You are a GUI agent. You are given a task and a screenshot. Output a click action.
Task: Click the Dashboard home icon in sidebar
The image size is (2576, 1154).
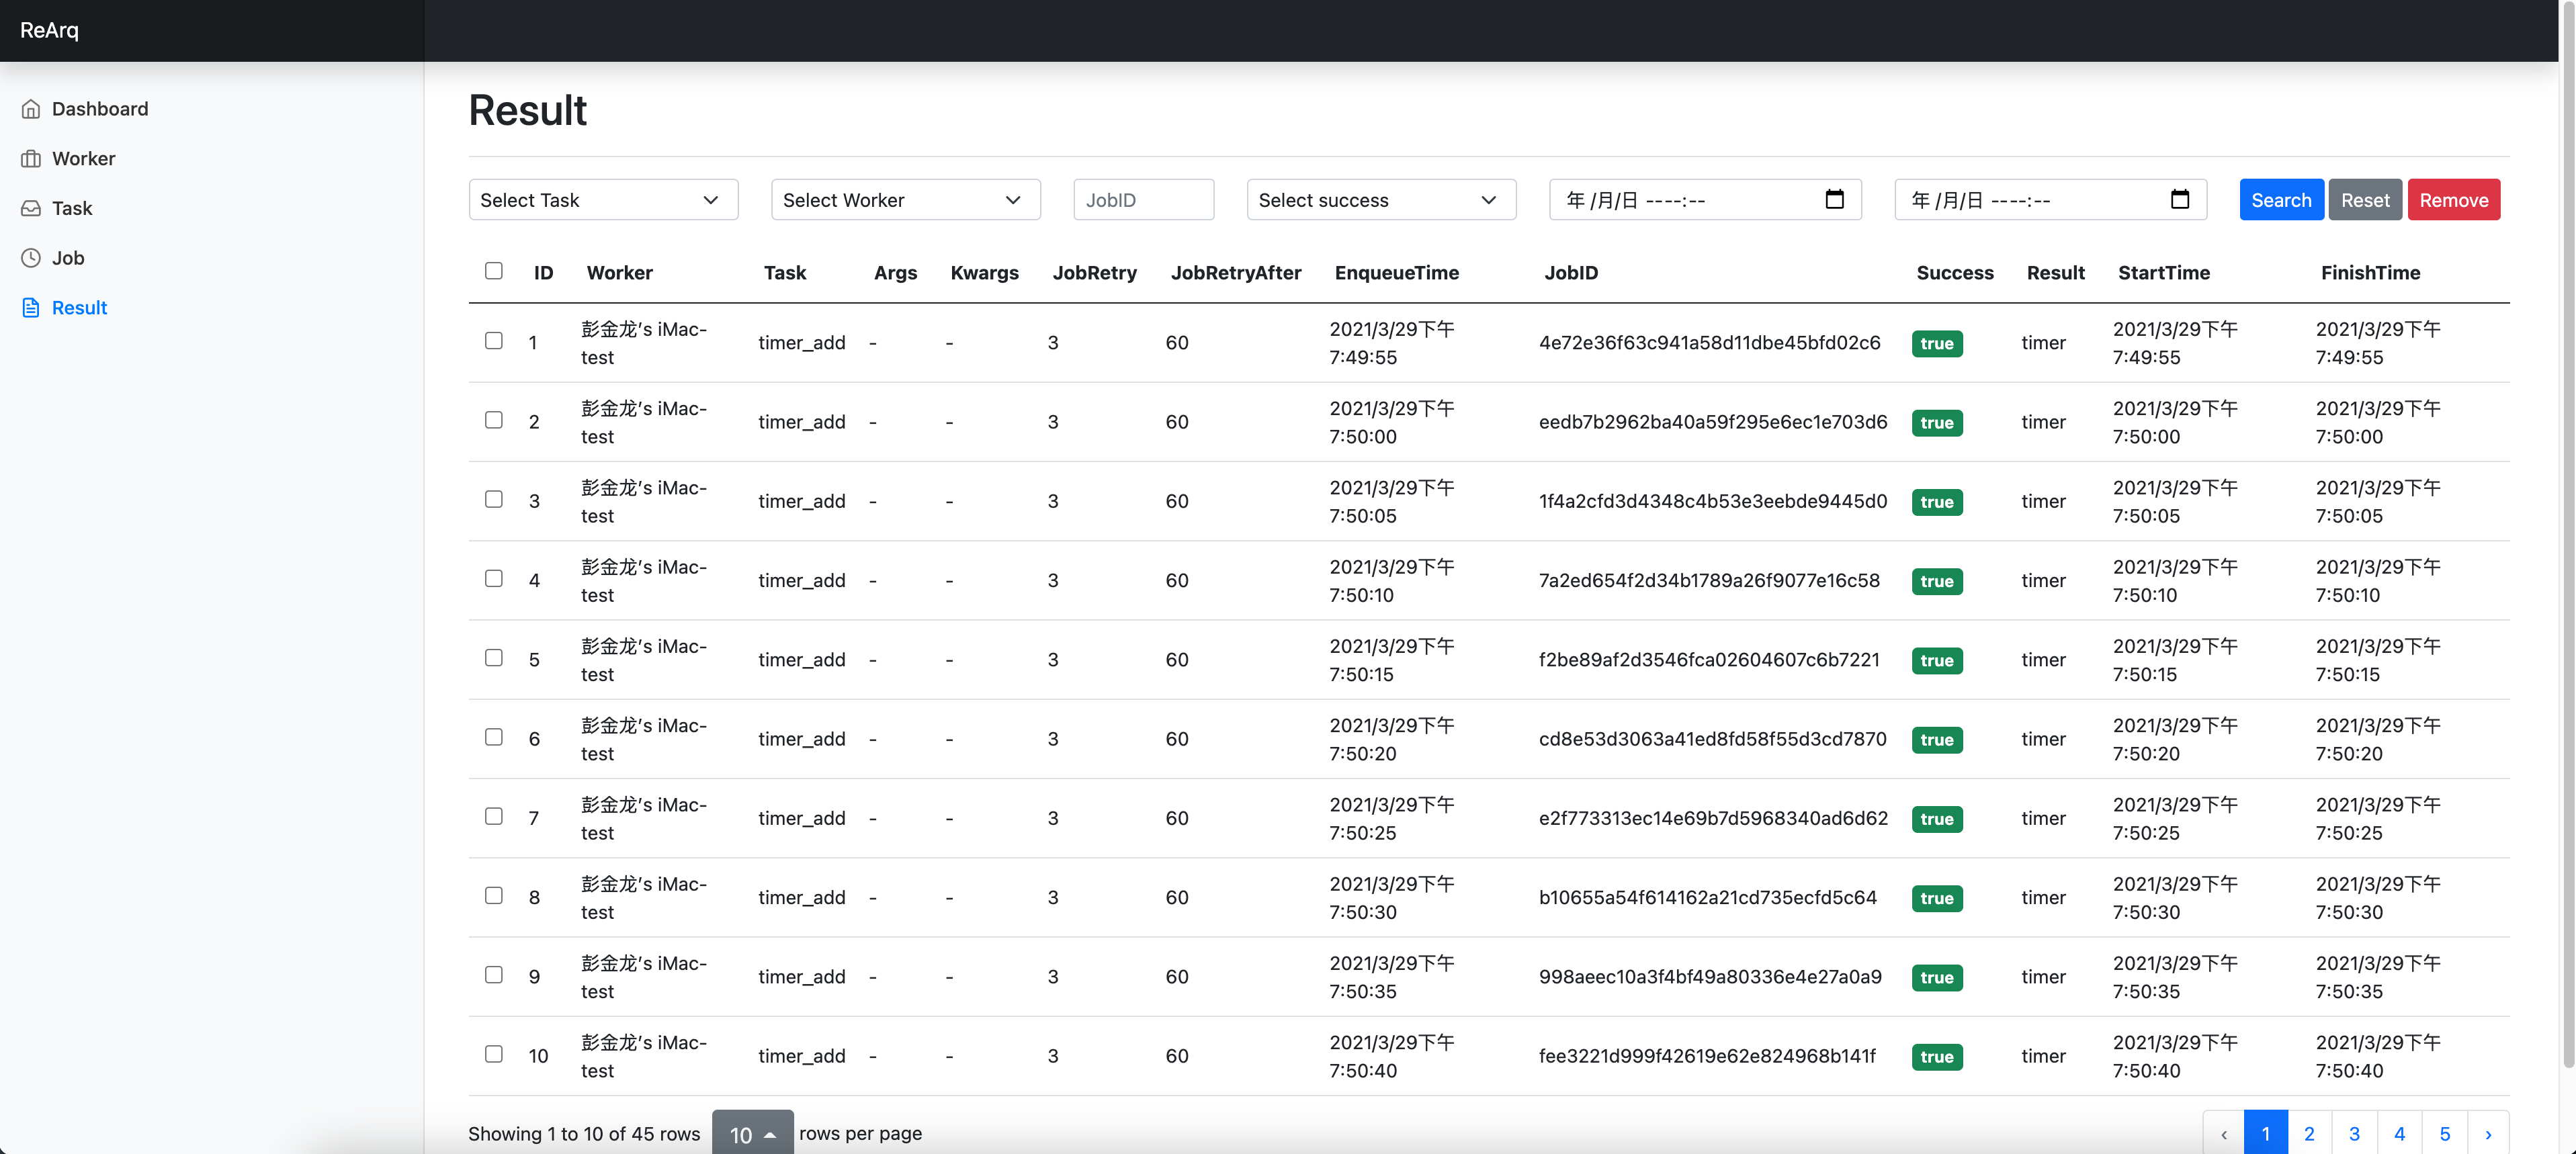pyautogui.click(x=31, y=109)
